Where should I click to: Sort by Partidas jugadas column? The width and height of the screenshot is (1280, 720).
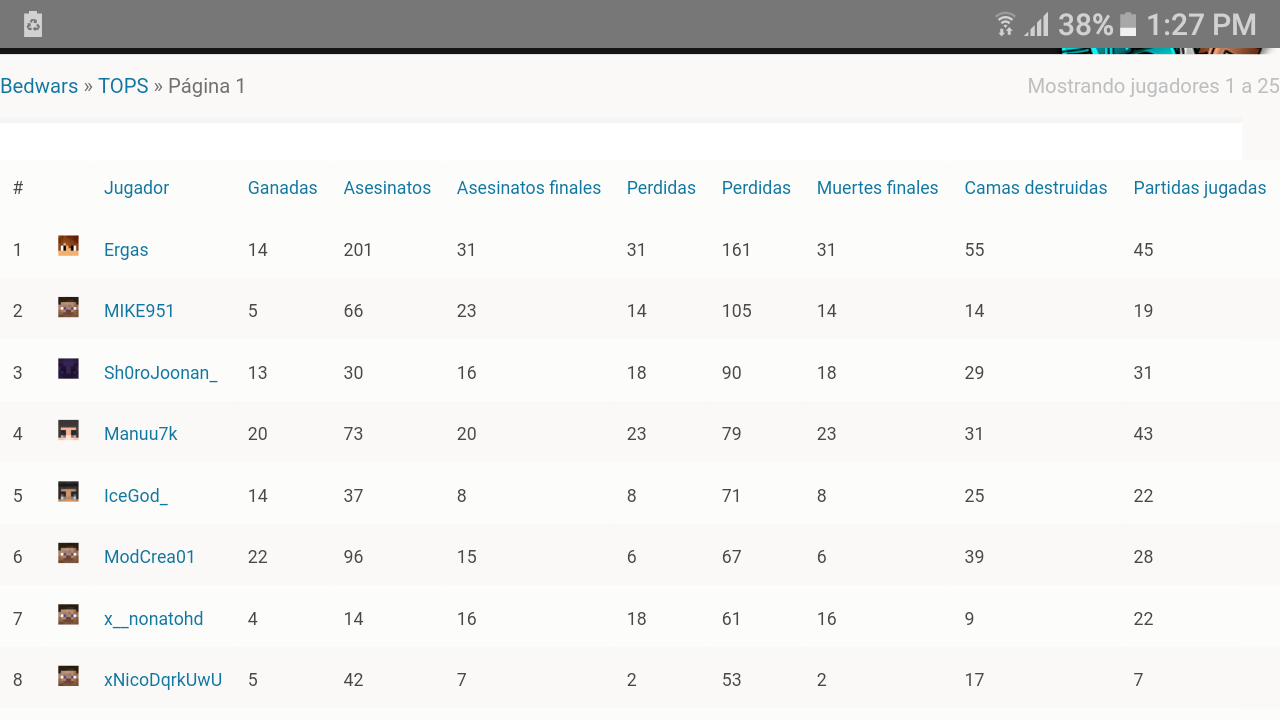click(1199, 188)
